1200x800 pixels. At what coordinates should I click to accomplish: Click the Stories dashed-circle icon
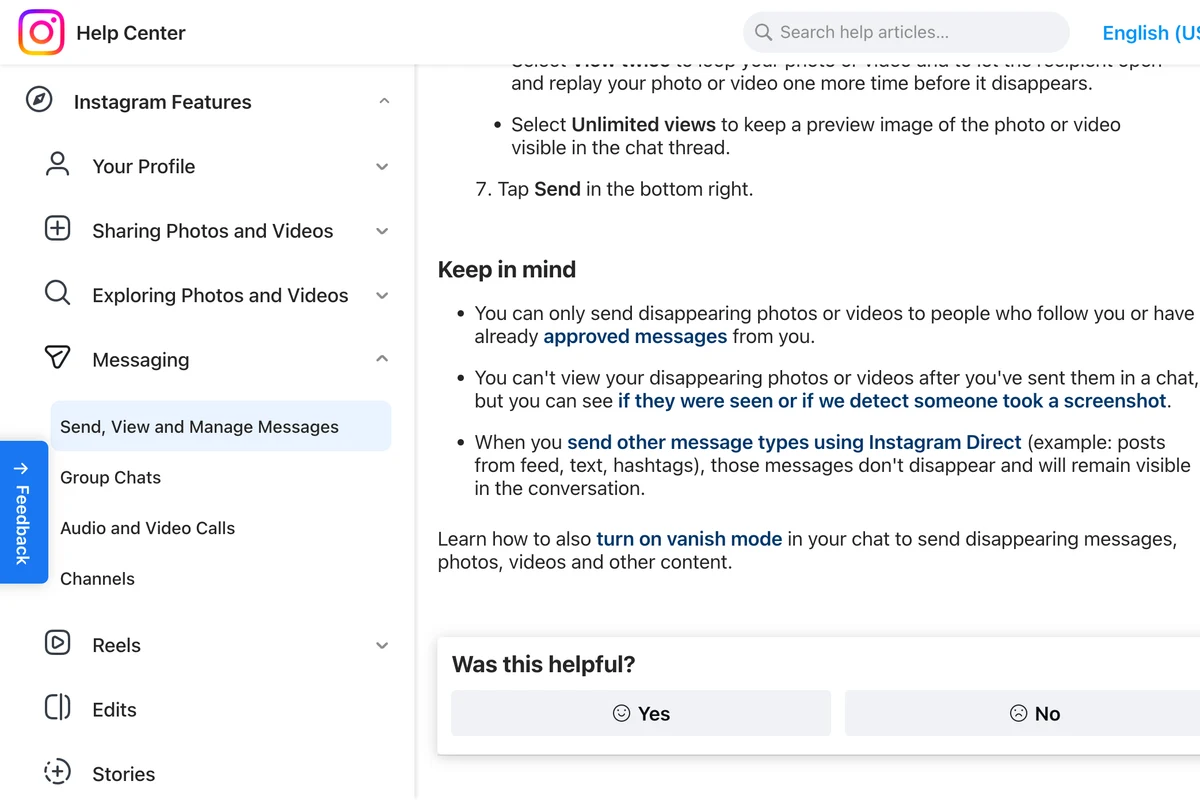58,772
